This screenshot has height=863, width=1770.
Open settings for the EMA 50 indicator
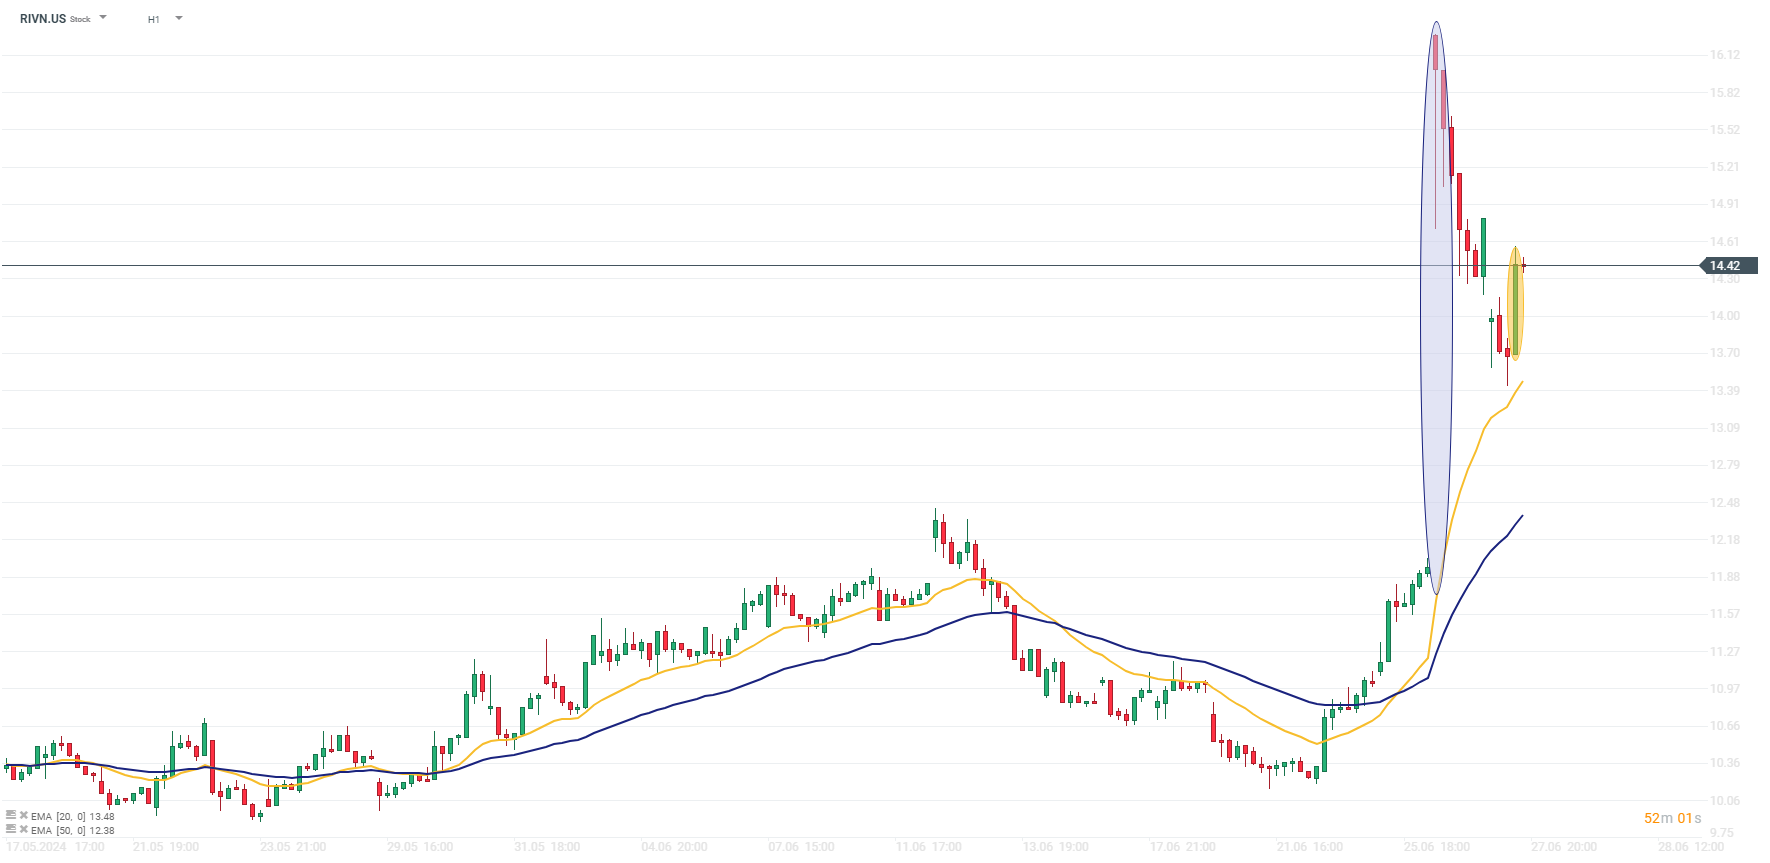pyautogui.click(x=11, y=830)
